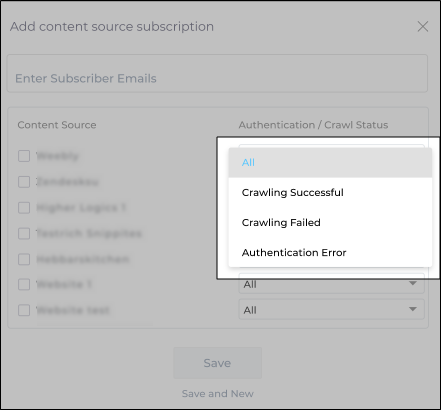This screenshot has width=441, height=410.
Task: Choose All in the open status list
Action: tap(330, 163)
